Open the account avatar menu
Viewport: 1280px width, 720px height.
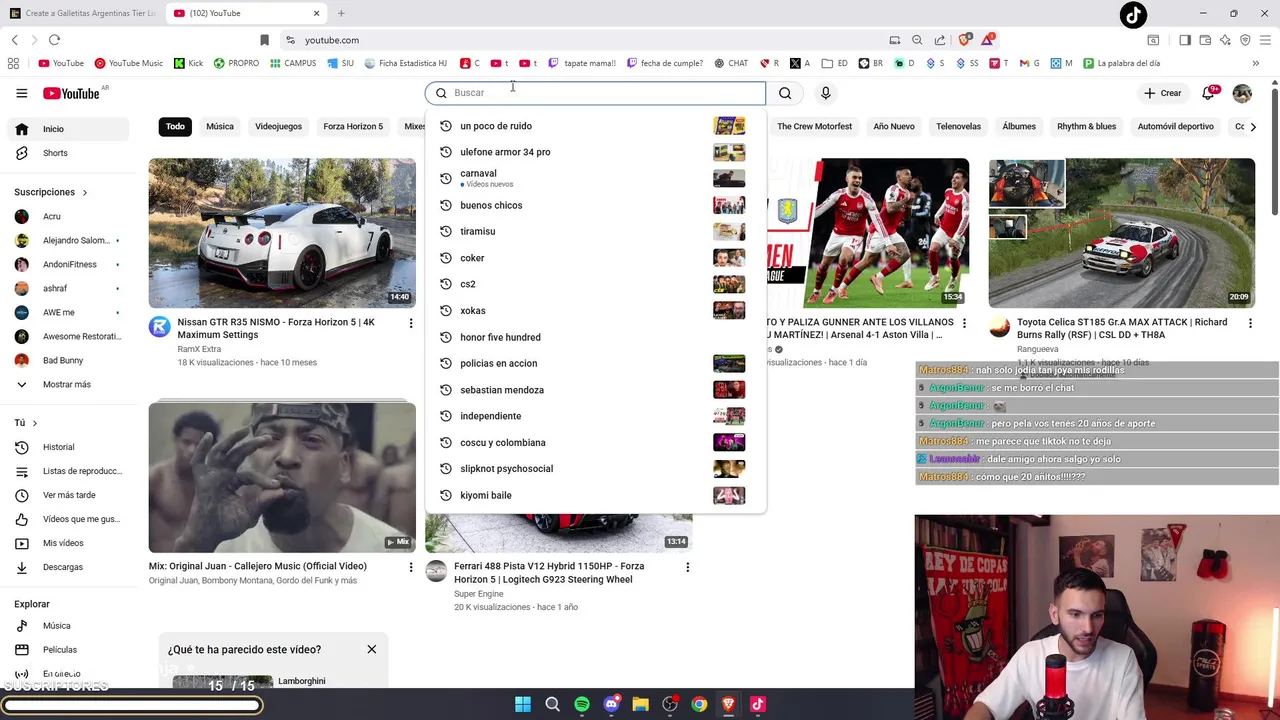coord(1242,93)
